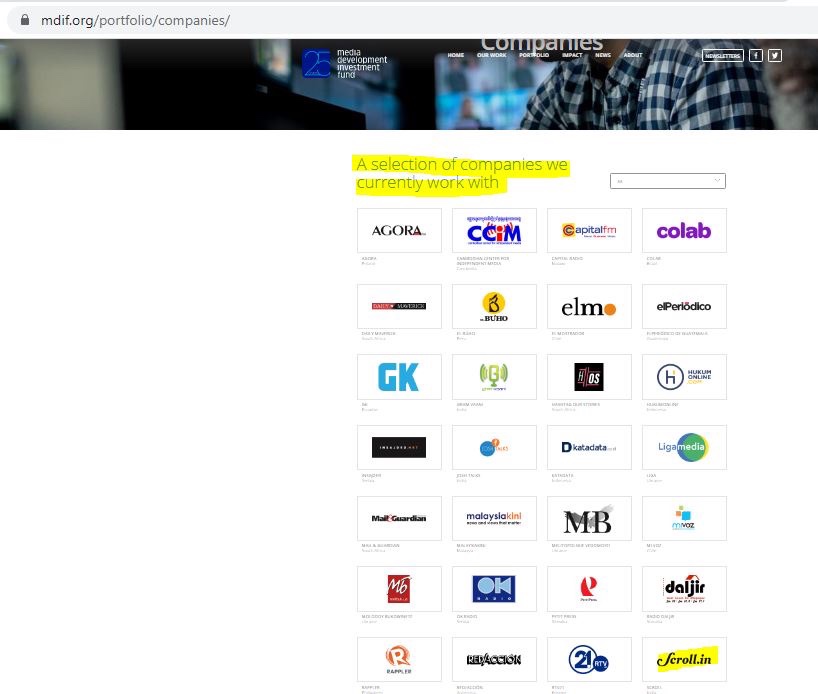
Task: Open the About navigation link
Action: click(633, 56)
